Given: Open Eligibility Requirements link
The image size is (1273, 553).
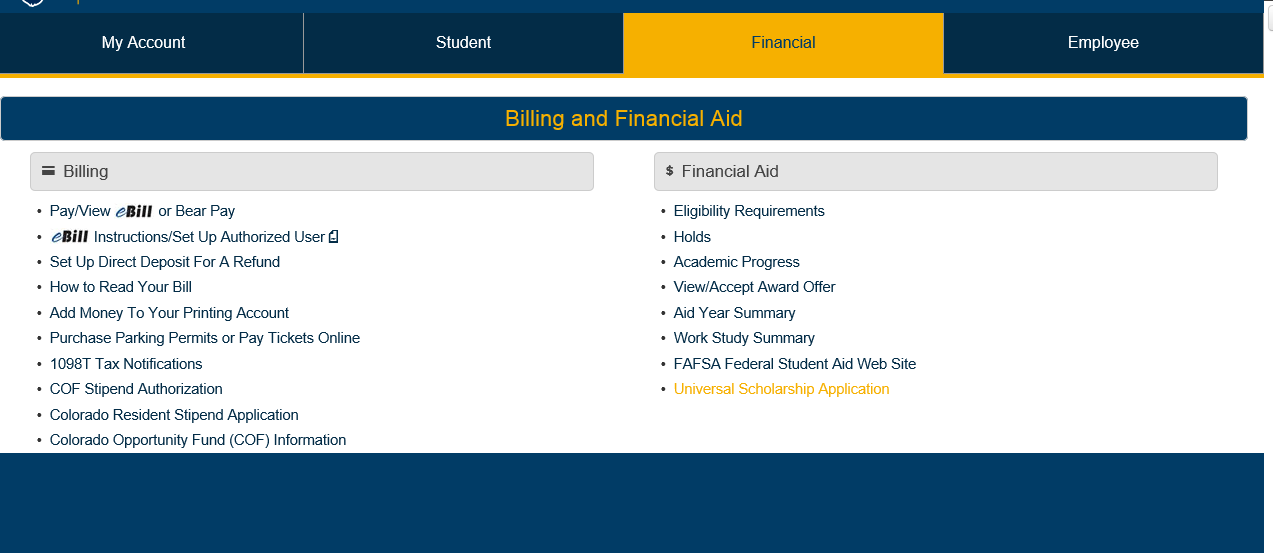Looking at the screenshot, I should [x=749, y=211].
